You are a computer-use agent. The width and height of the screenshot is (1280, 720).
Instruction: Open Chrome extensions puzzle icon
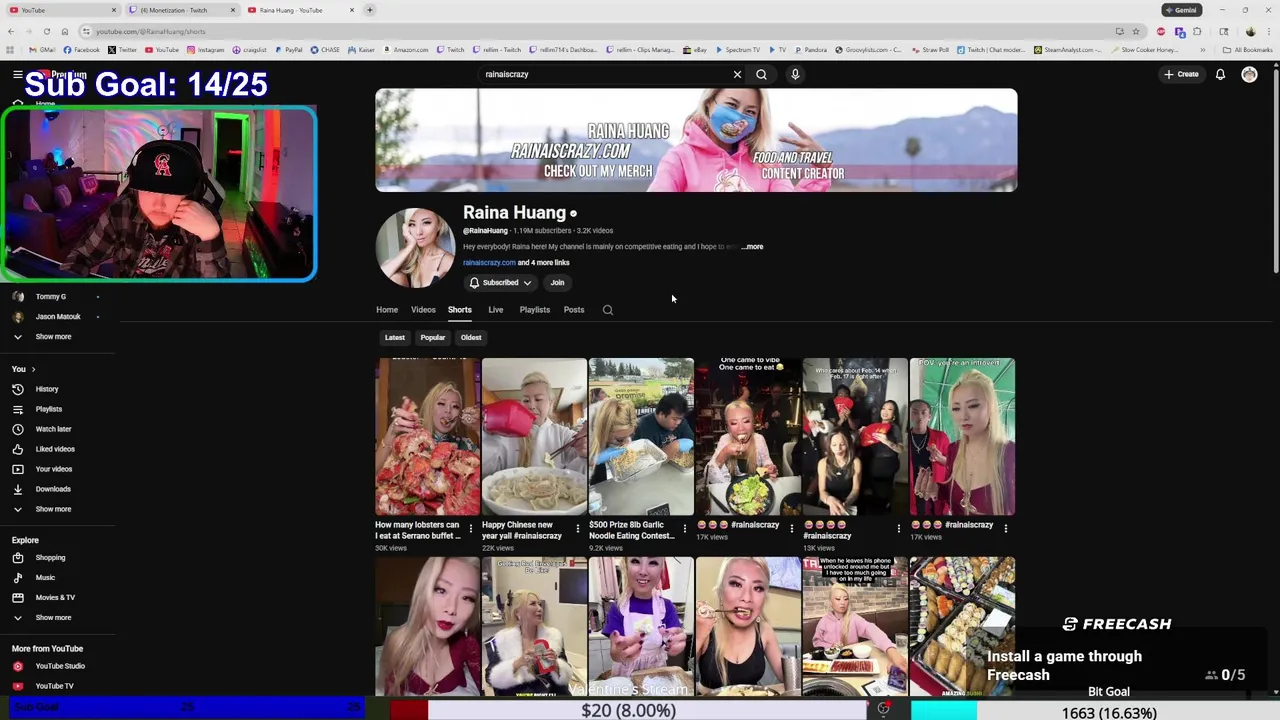(x=1197, y=31)
